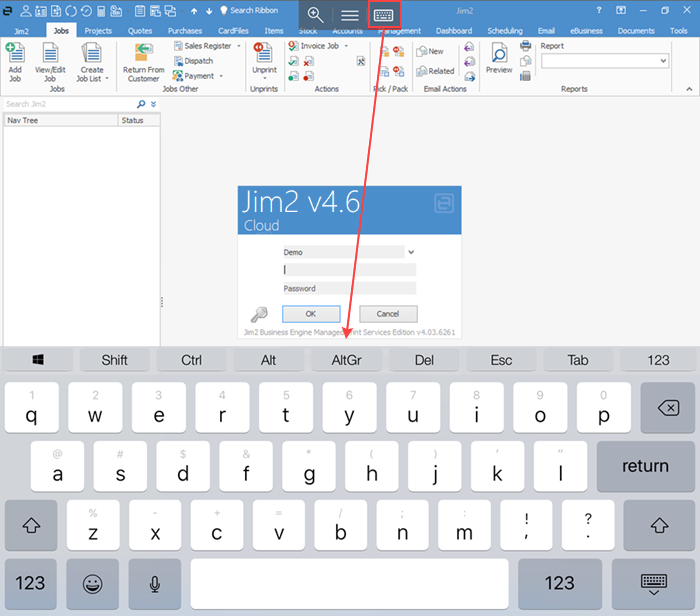Toggle the left shift arrow key

pos(31,525)
